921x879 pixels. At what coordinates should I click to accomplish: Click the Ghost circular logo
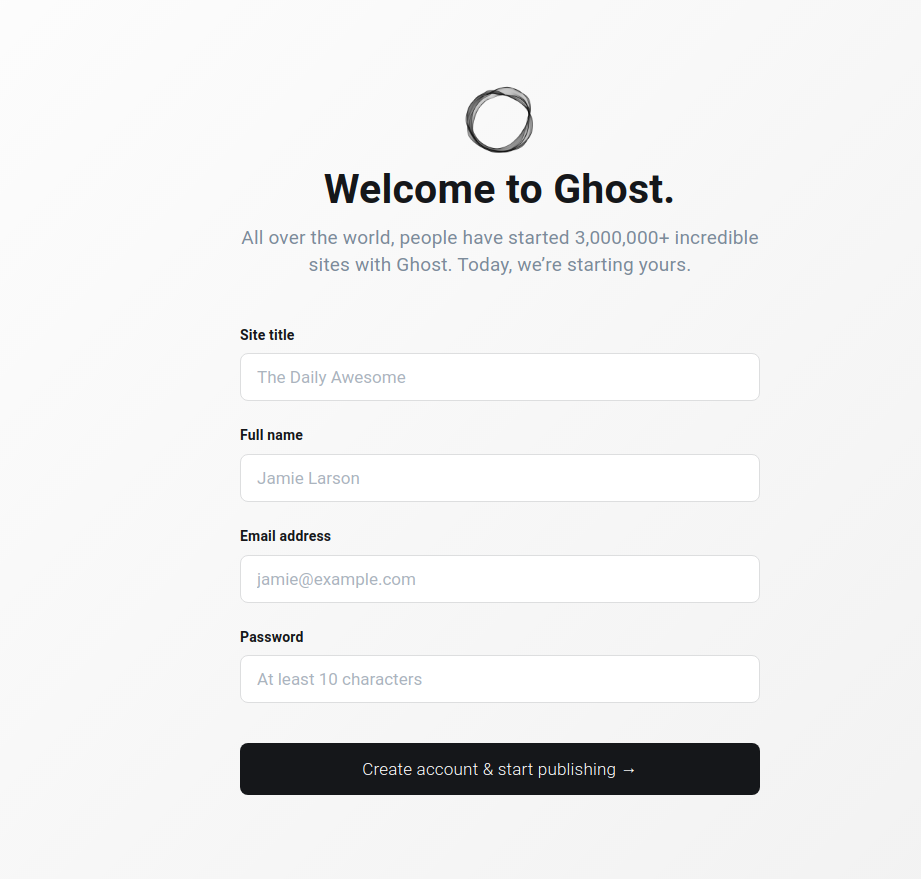point(499,120)
